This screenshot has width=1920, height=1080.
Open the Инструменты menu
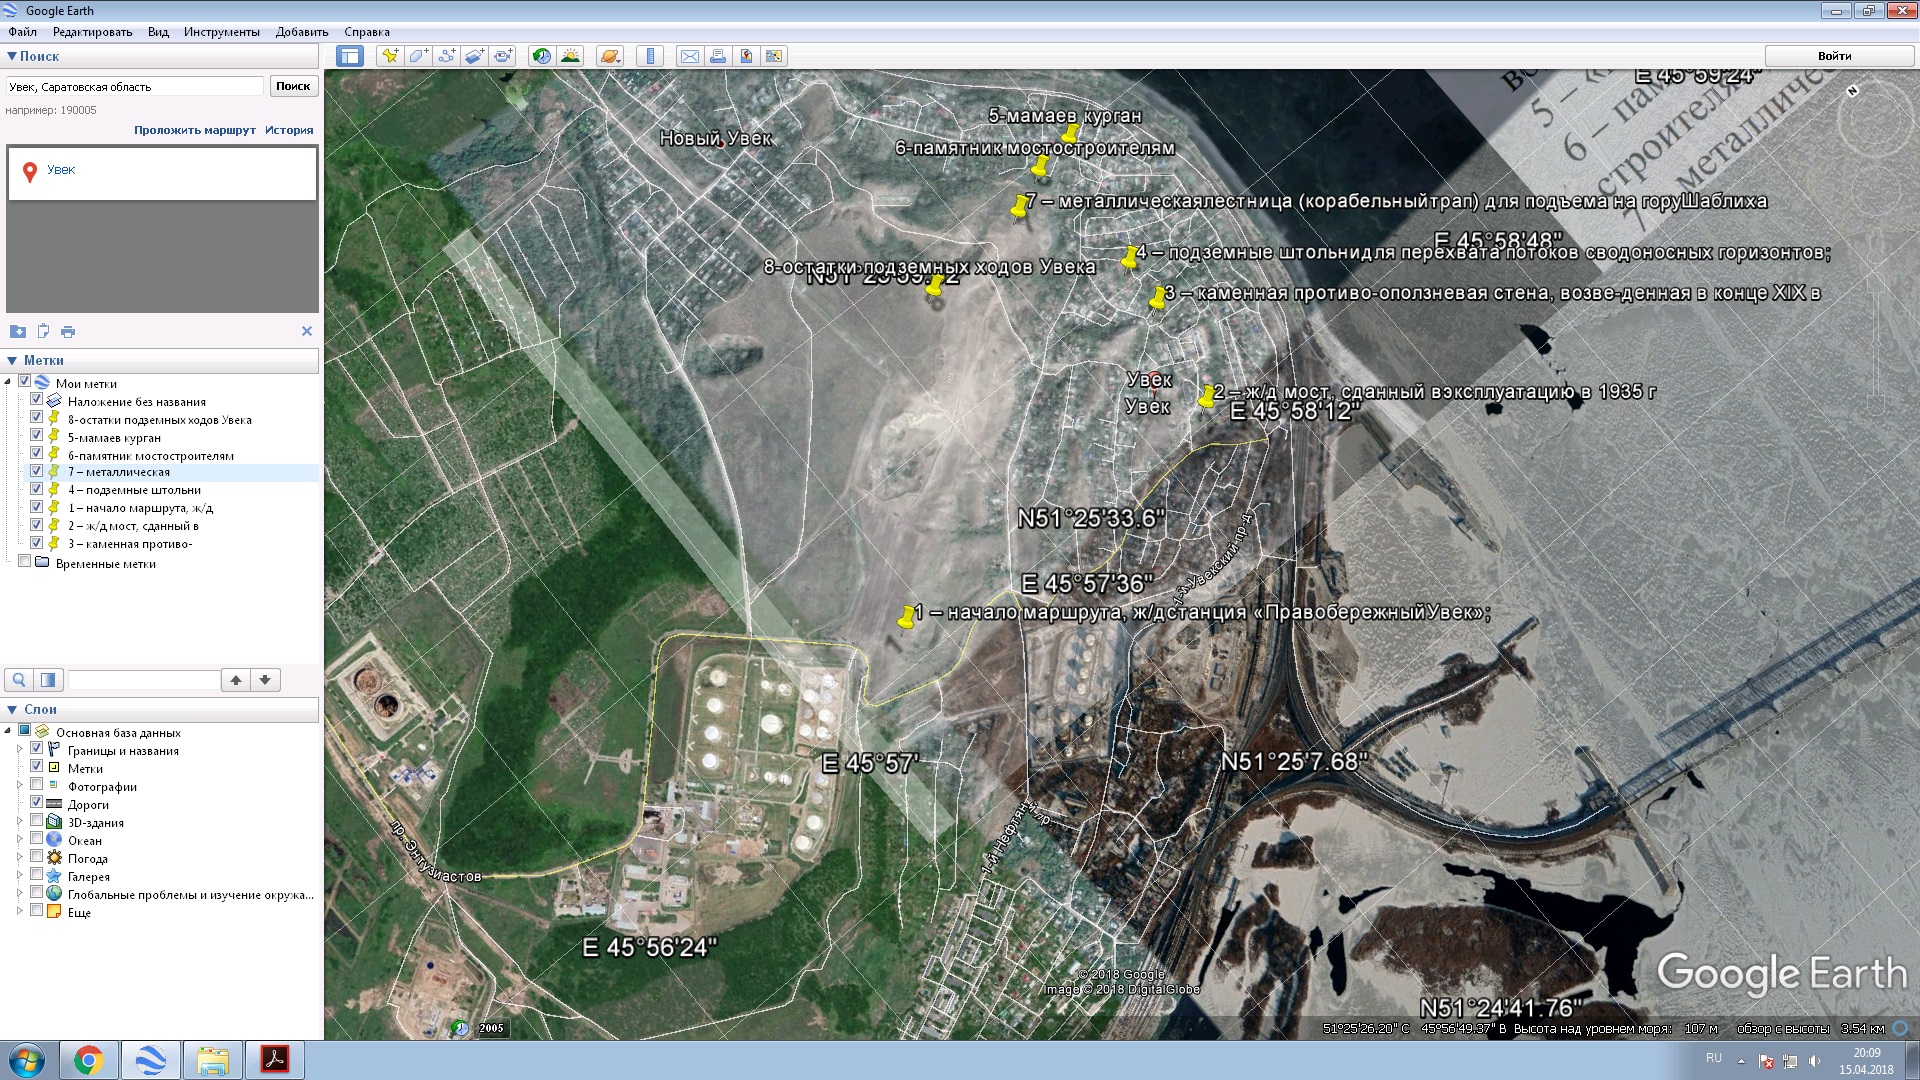click(x=221, y=32)
